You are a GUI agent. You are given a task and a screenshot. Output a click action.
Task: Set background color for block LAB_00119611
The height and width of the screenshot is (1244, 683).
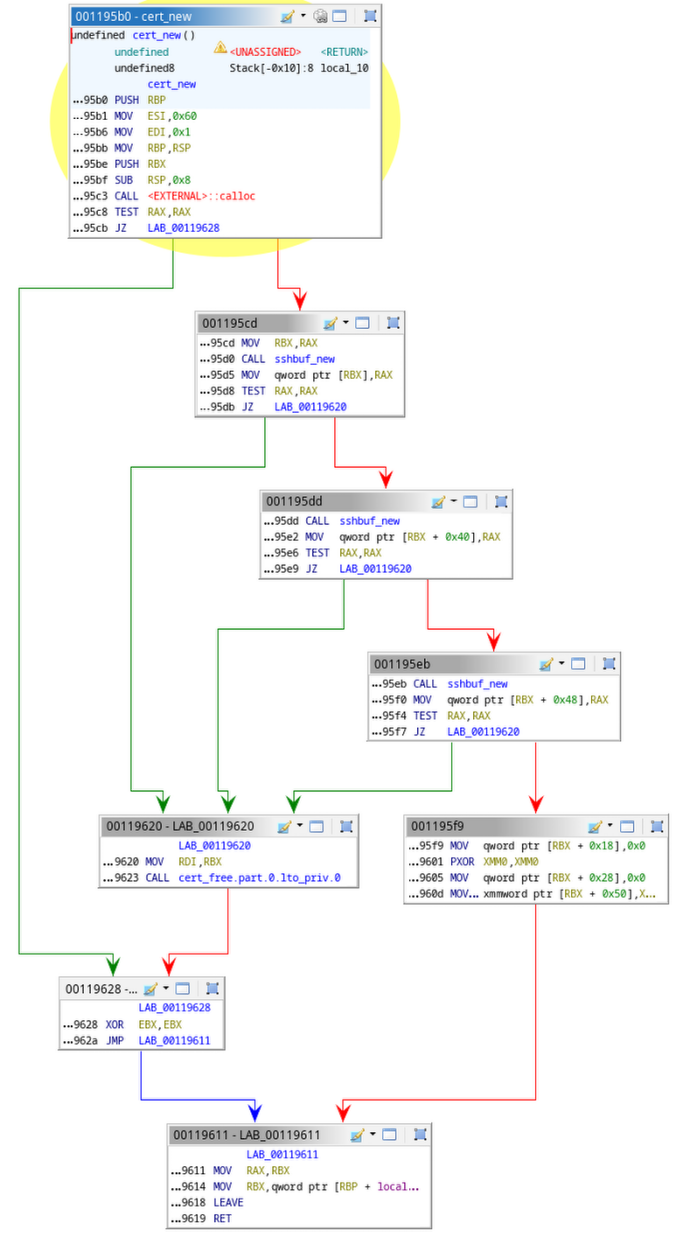tap(358, 1134)
